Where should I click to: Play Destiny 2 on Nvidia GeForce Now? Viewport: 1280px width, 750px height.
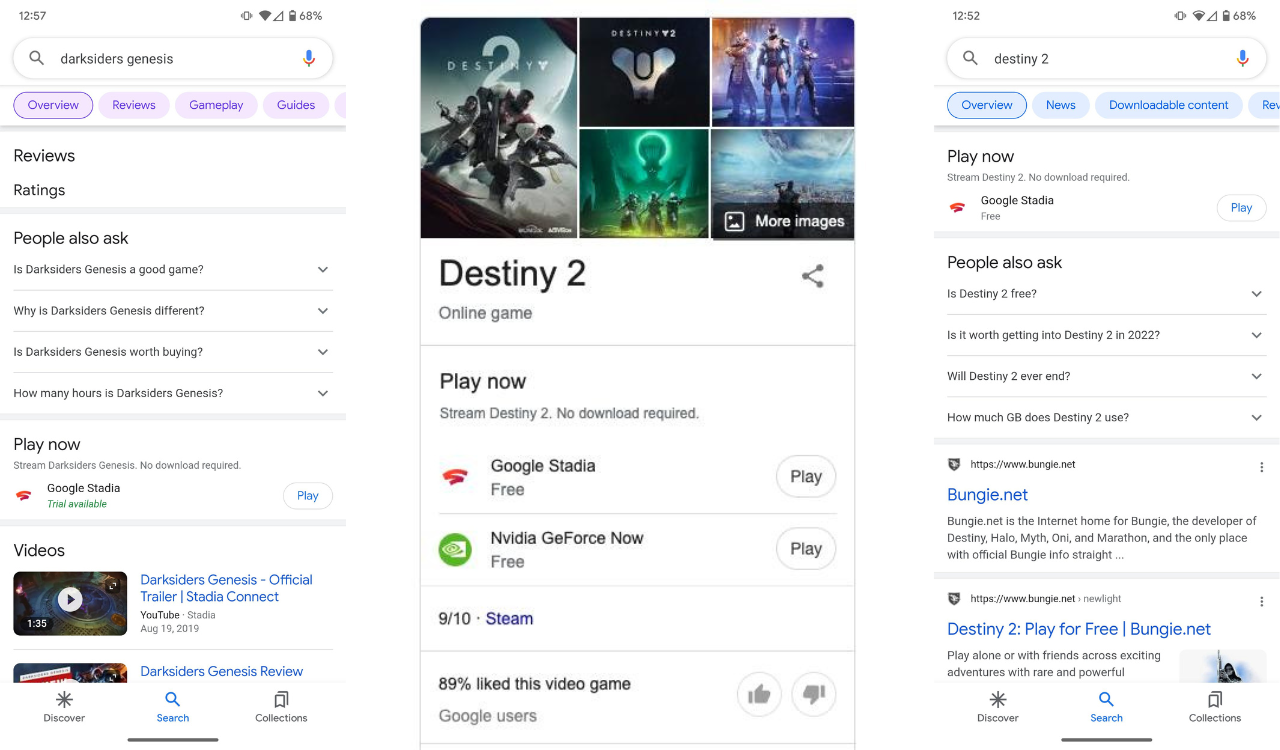(806, 549)
